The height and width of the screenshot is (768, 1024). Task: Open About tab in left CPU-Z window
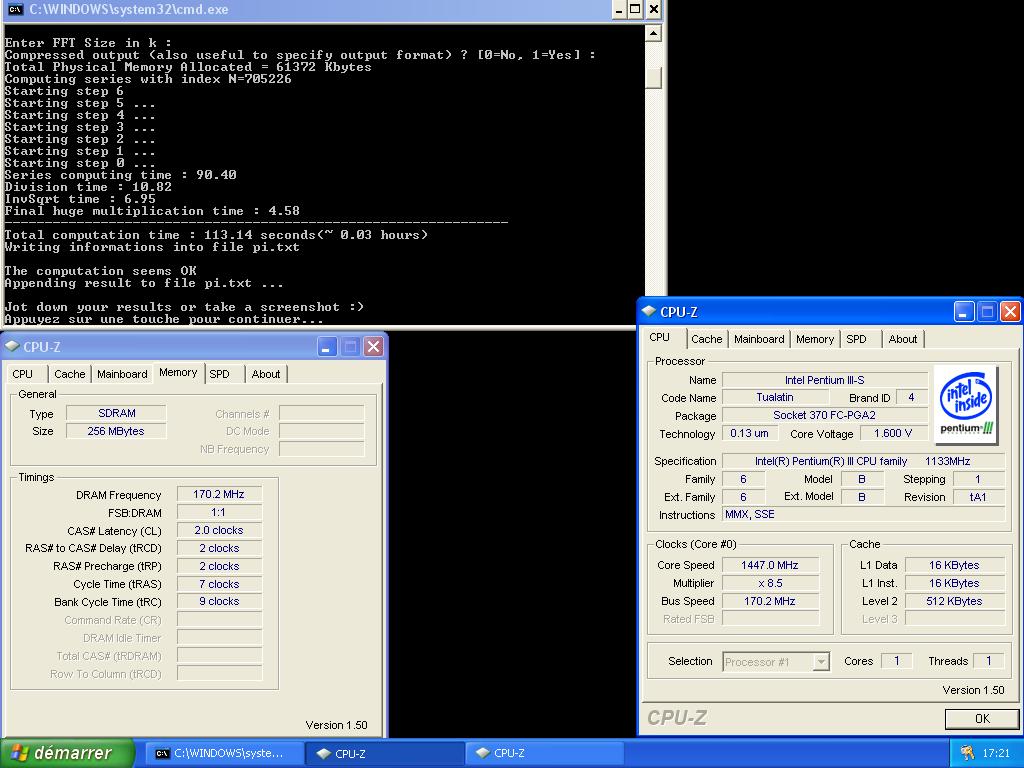(x=266, y=374)
